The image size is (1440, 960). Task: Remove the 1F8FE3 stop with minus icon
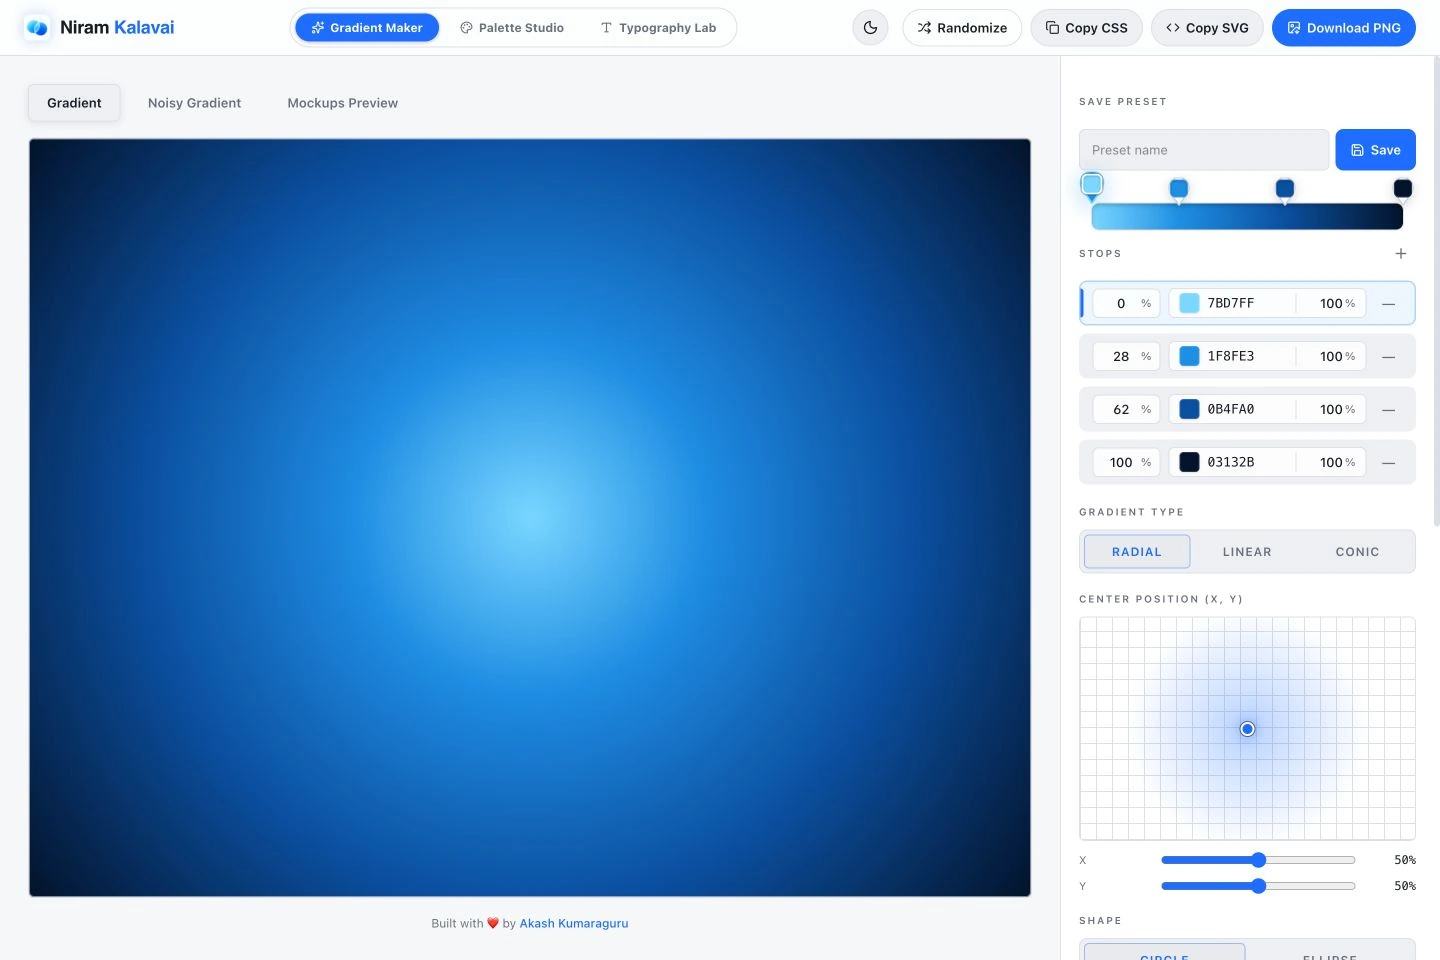click(x=1388, y=357)
